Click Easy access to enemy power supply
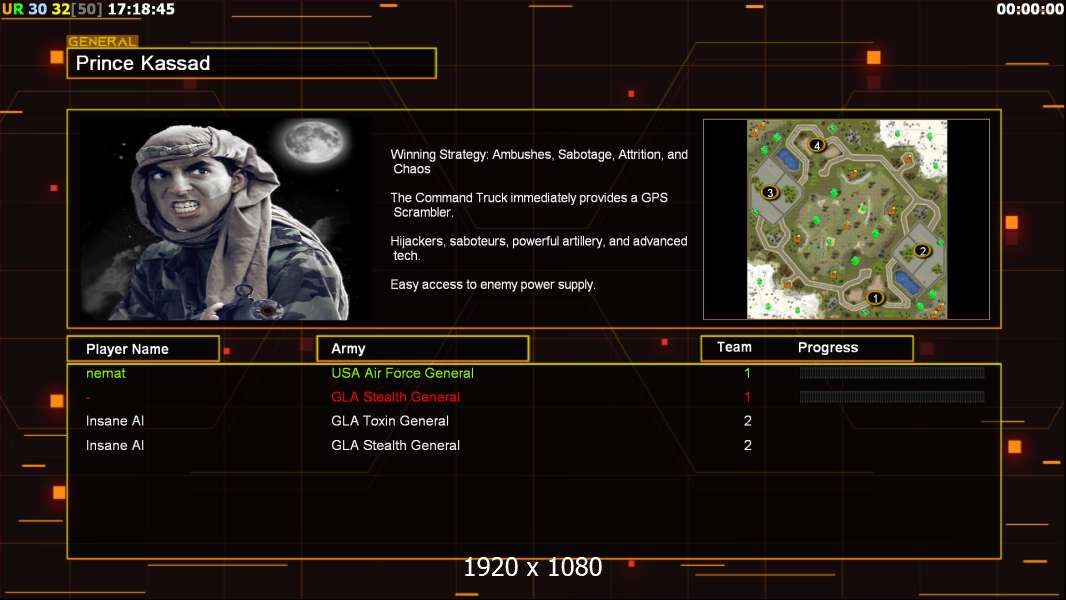 (492, 285)
